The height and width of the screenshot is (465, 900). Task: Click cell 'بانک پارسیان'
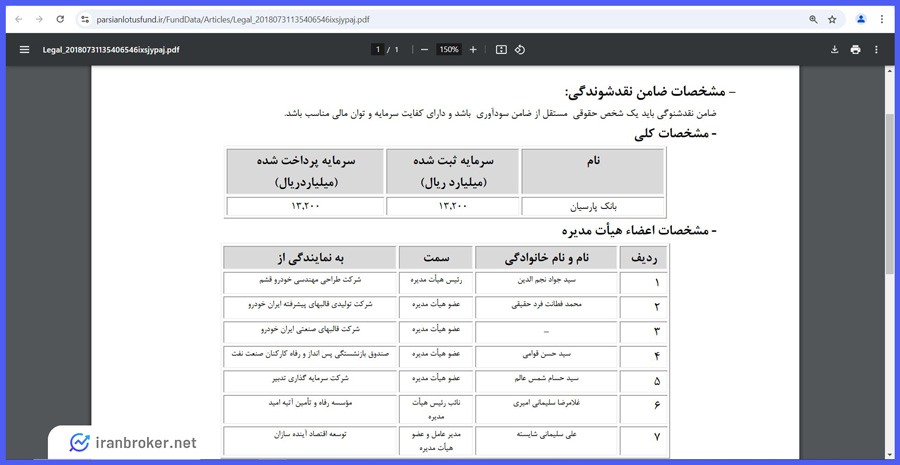tap(593, 206)
